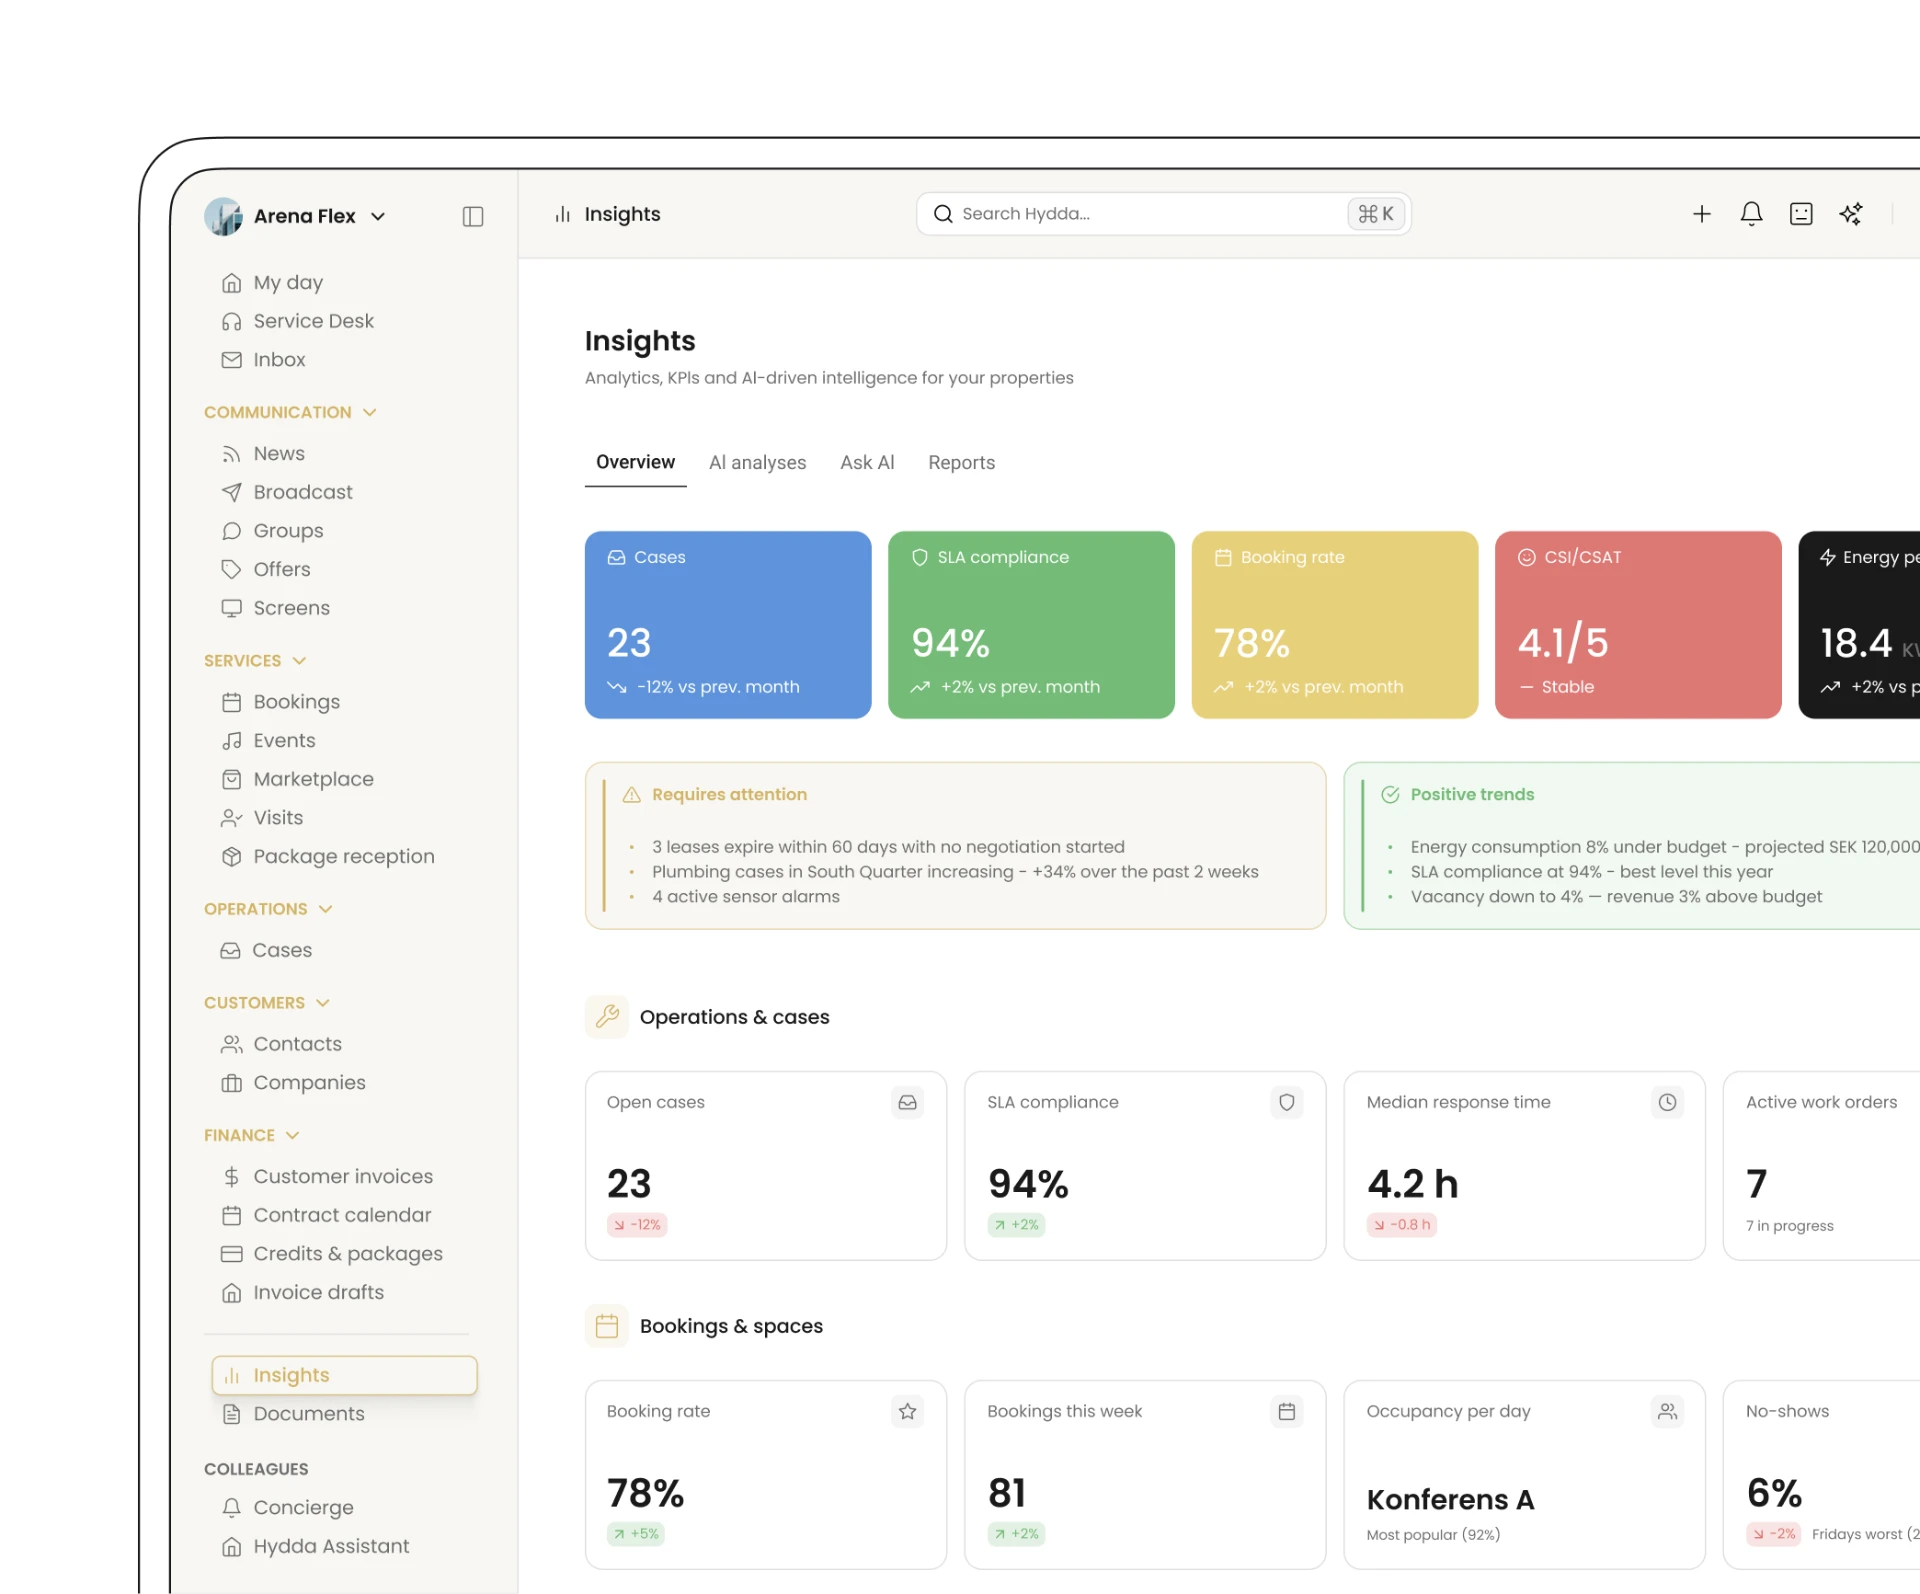Screen dimensions: 1920x1594
Task: Toggle the sidebar collapse icon
Action: pos(473,216)
